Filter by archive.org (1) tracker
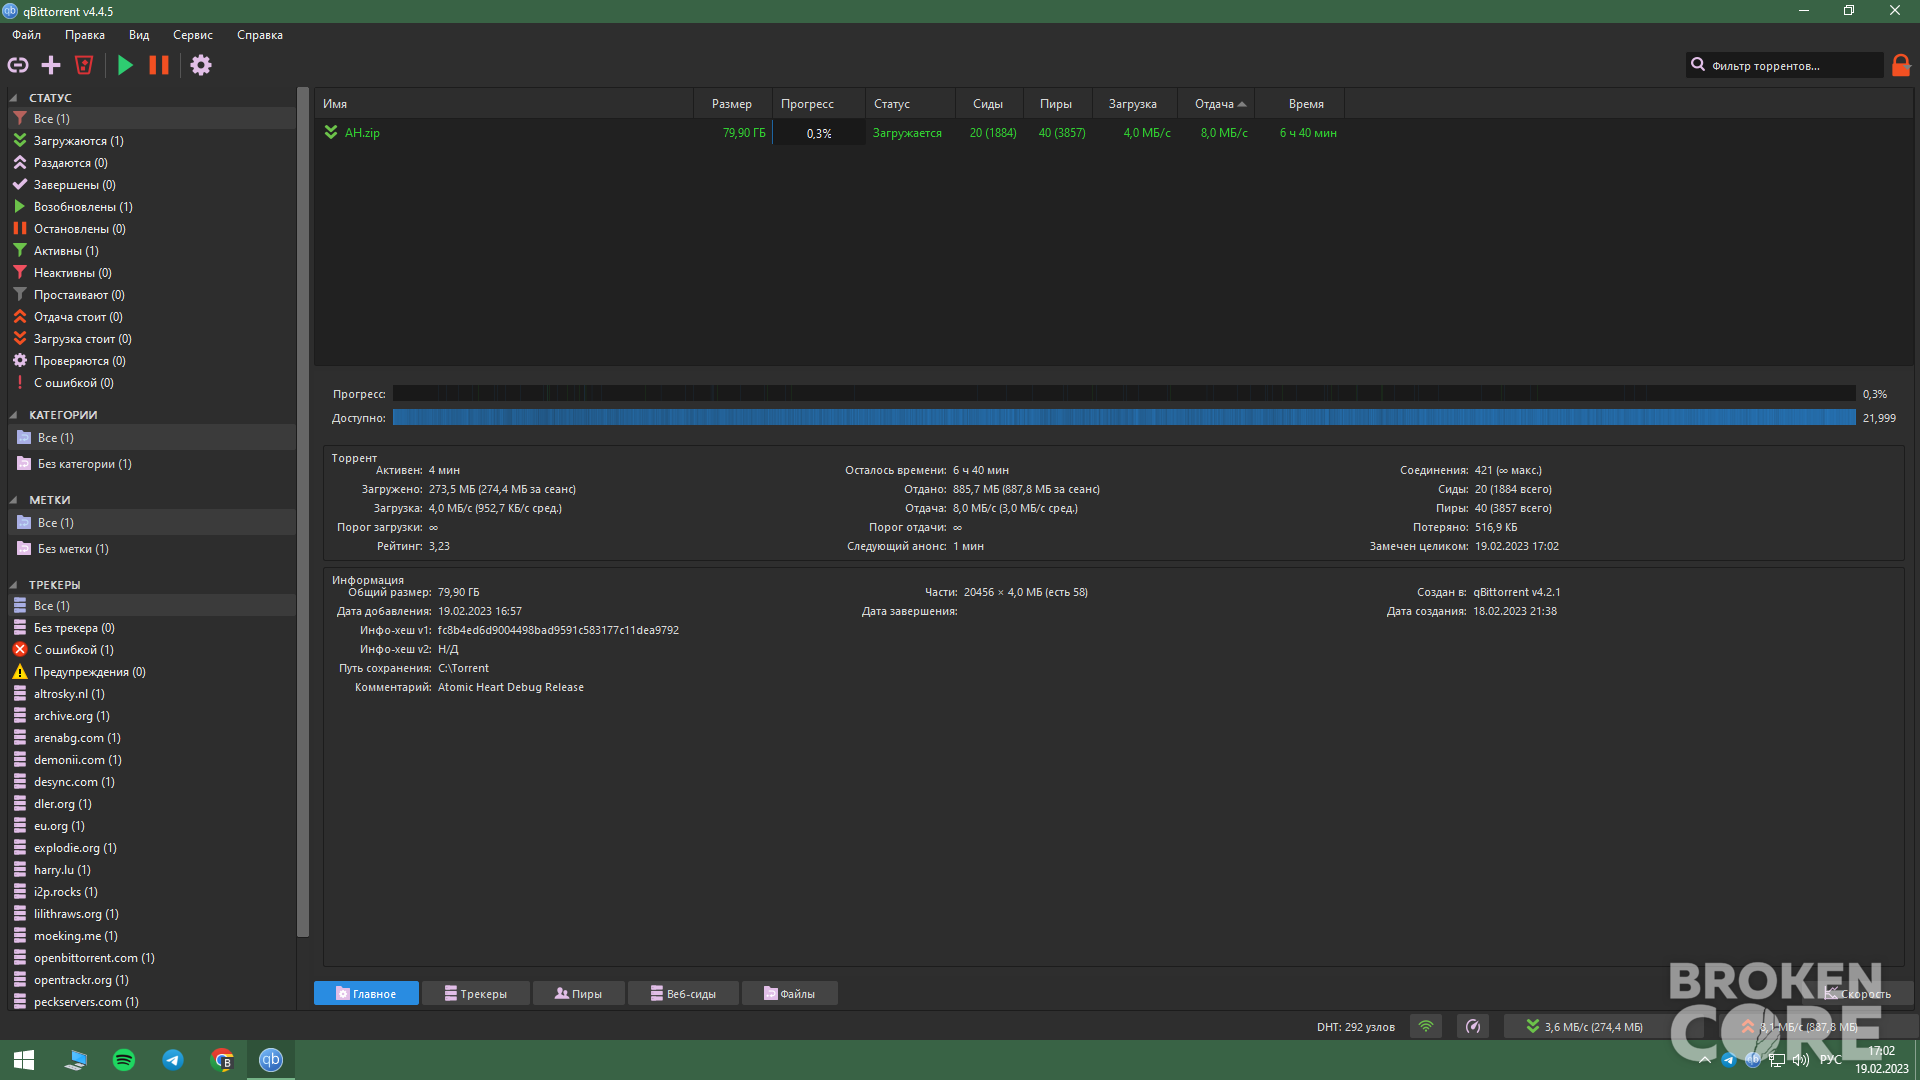The image size is (1920, 1080). pos(152,716)
